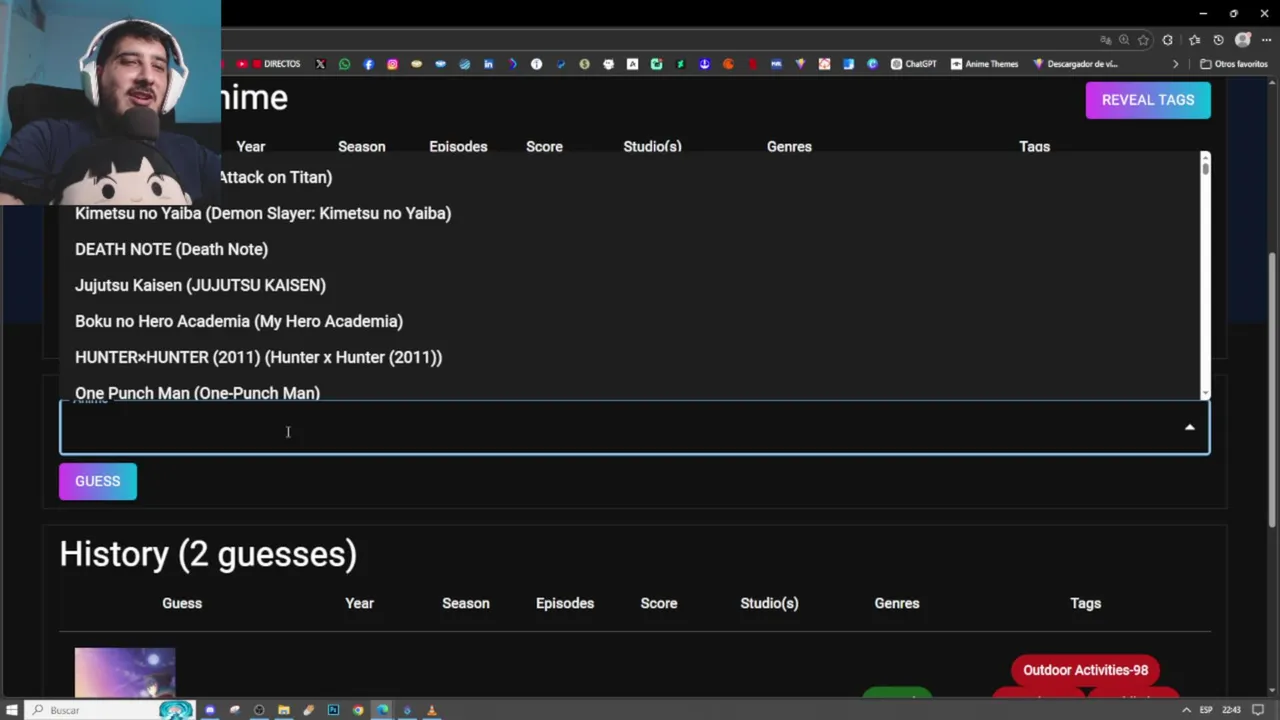
Task: Add this page to favorites with the star
Action: (x=1143, y=40)
